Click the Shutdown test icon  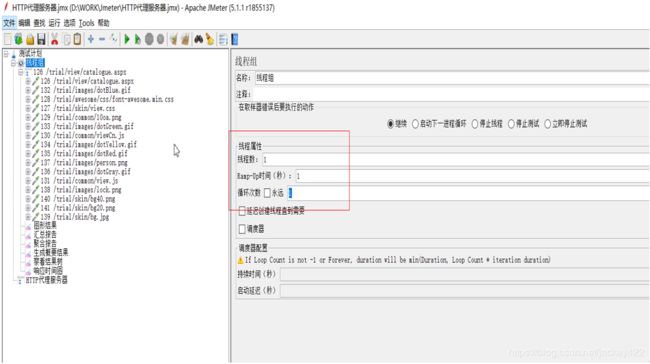[160, 39]
